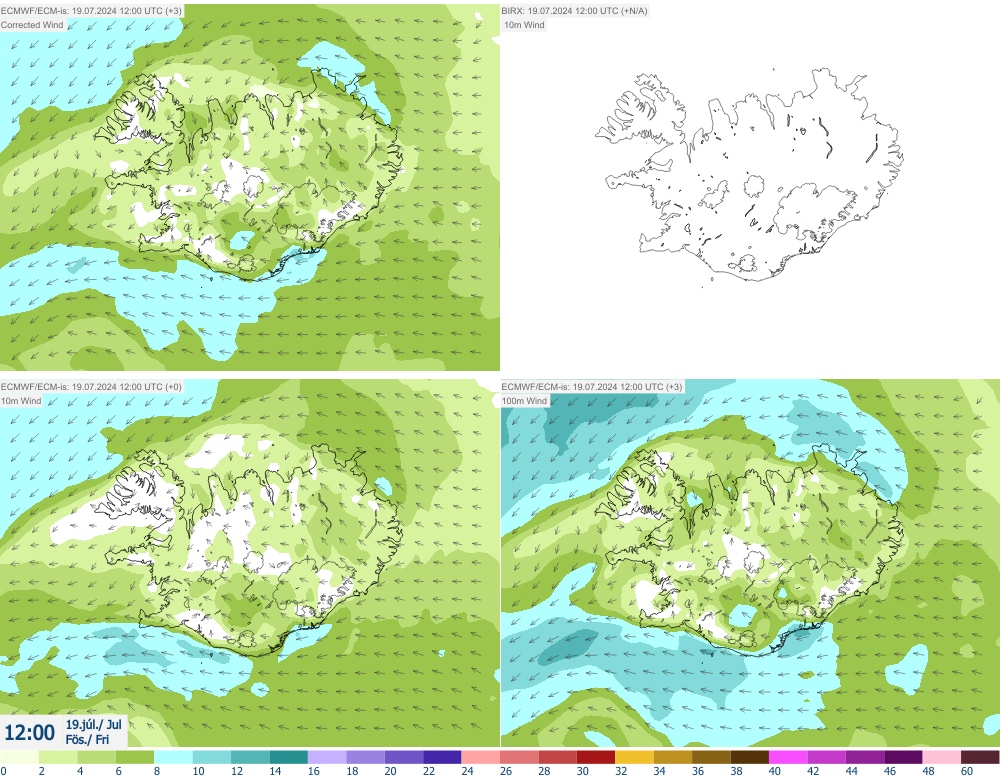The height and width of the screenshot is (778, 1000).
Task: Click the pale yellow 0–2 legend swatch
Action: 20,757
